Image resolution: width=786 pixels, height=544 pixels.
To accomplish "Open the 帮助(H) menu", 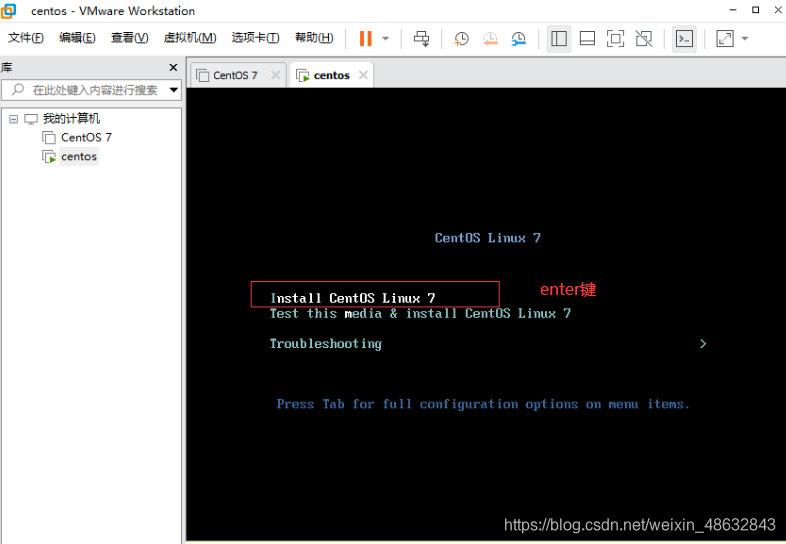I will [314, 38].
